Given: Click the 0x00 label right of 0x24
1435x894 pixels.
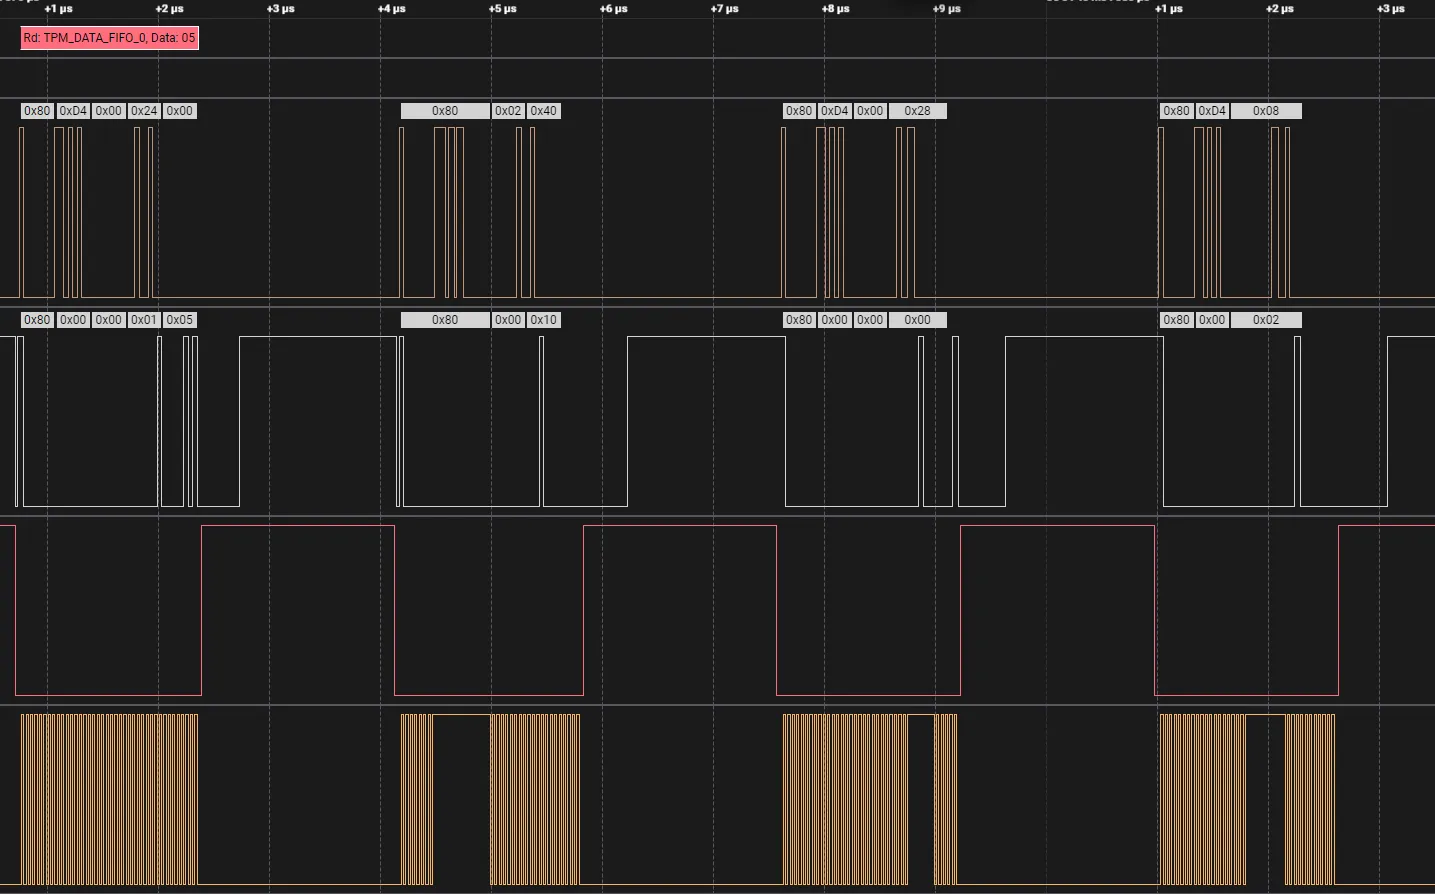Looking at the screenshot, I should (180, 111).
